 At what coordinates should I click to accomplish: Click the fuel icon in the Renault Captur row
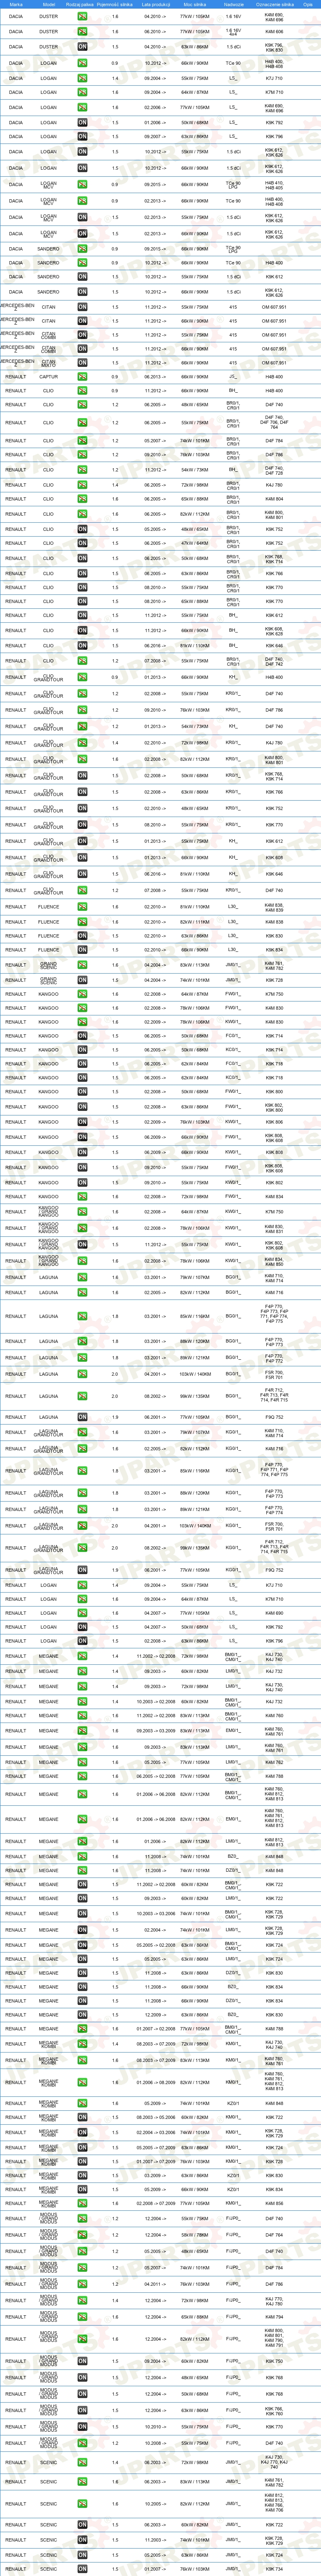[x=82, y=377]
